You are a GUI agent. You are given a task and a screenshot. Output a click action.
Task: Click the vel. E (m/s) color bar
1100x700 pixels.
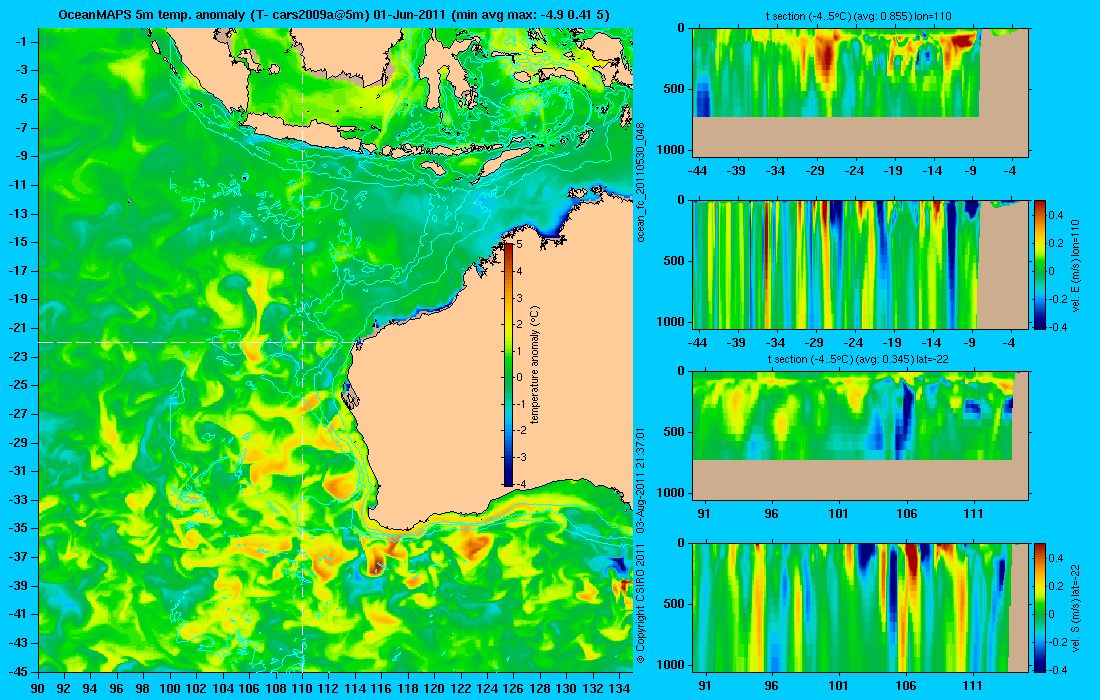pos(1039,264)
